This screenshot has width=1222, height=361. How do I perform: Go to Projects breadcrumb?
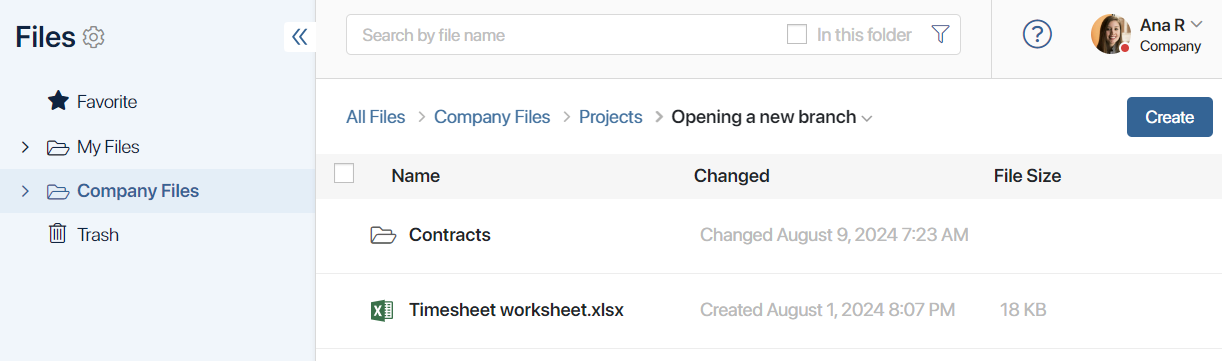610,117
